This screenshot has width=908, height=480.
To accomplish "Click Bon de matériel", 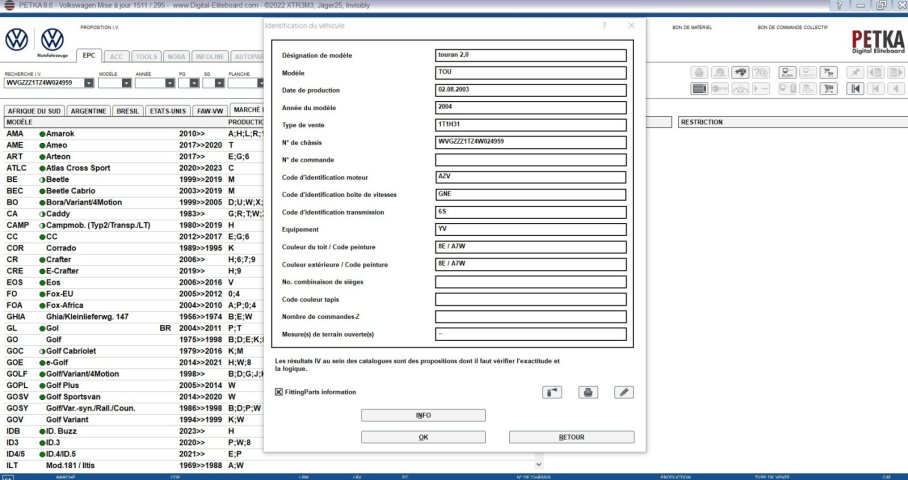I will [692, 28].
